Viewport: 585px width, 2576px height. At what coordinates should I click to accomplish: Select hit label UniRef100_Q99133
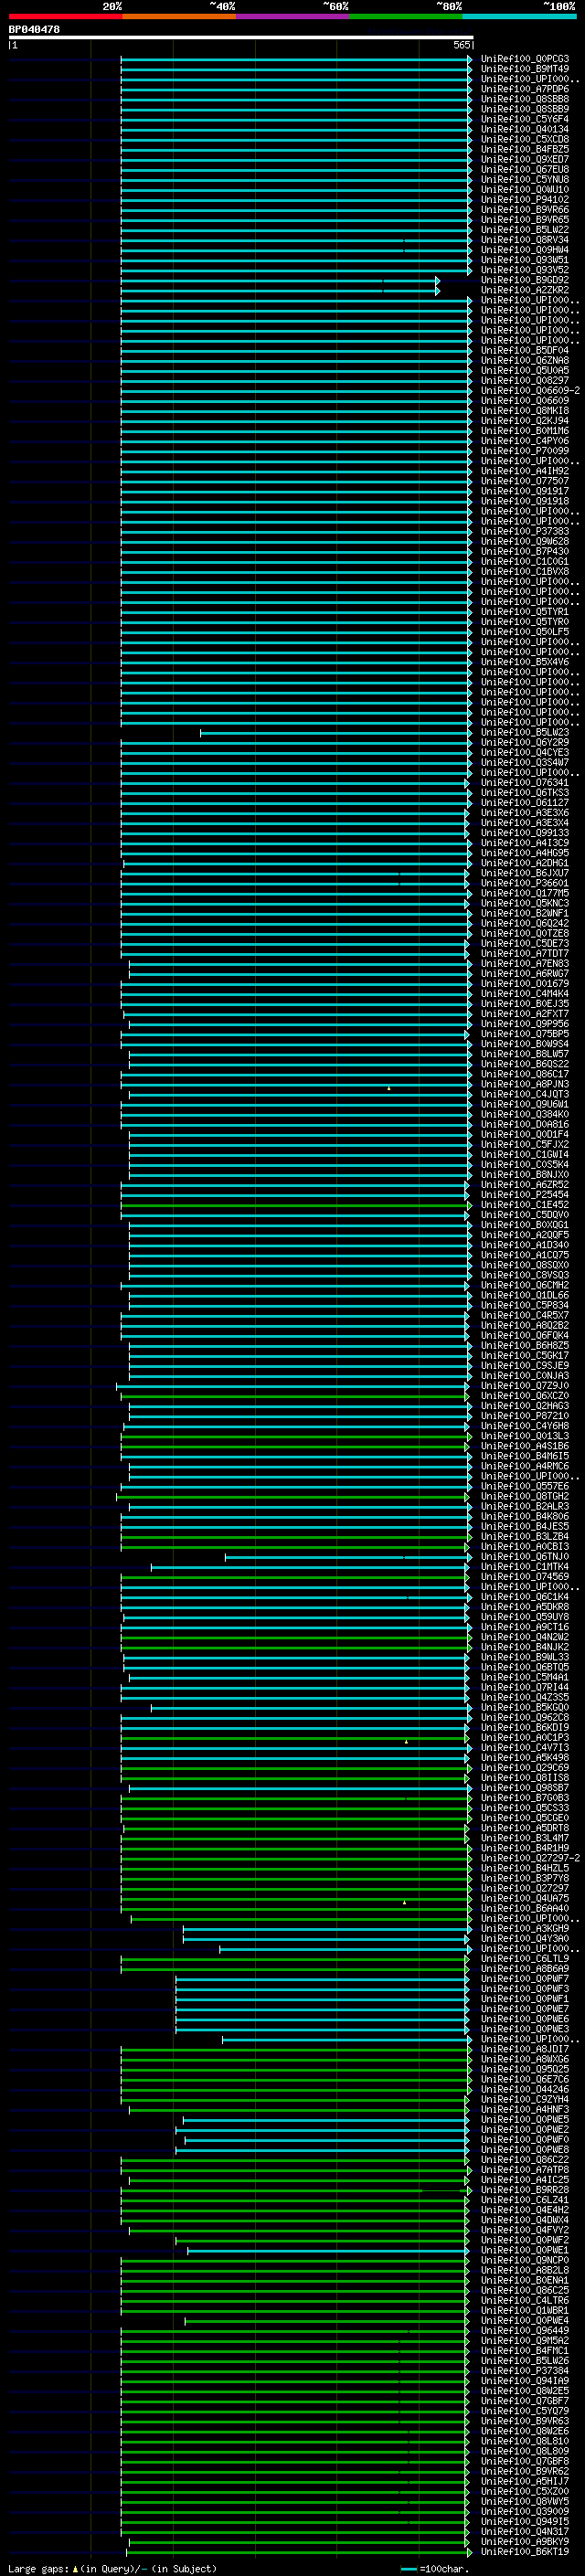[525, 833]
